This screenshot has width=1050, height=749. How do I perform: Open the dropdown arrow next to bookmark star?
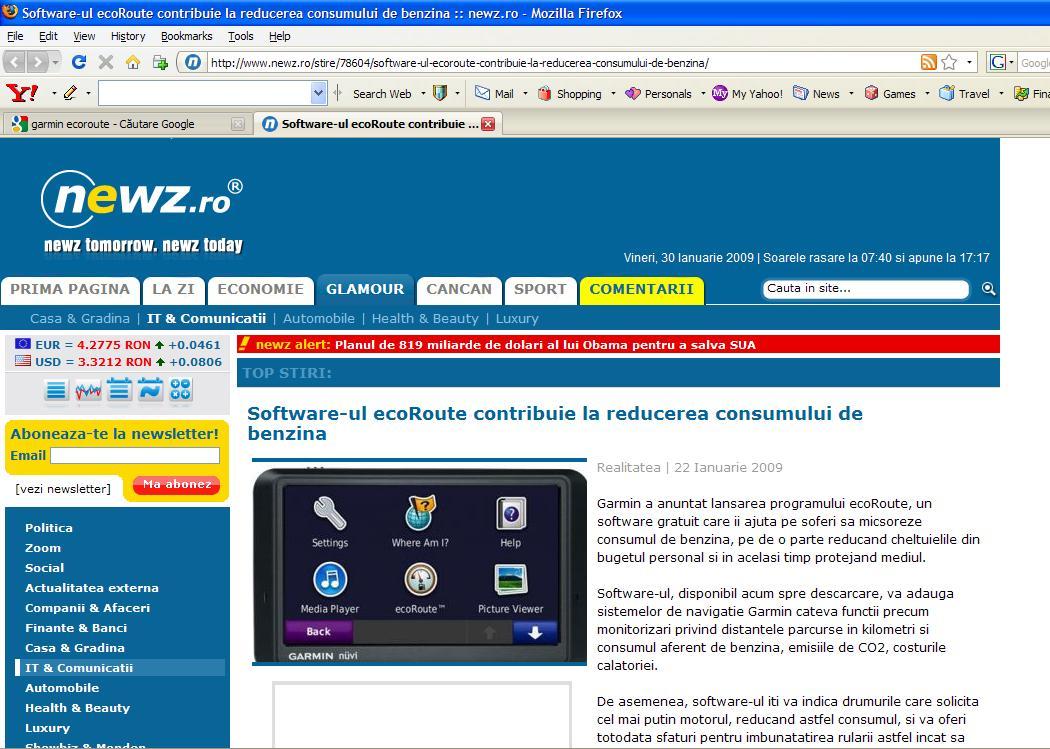(x=969, y=62)
